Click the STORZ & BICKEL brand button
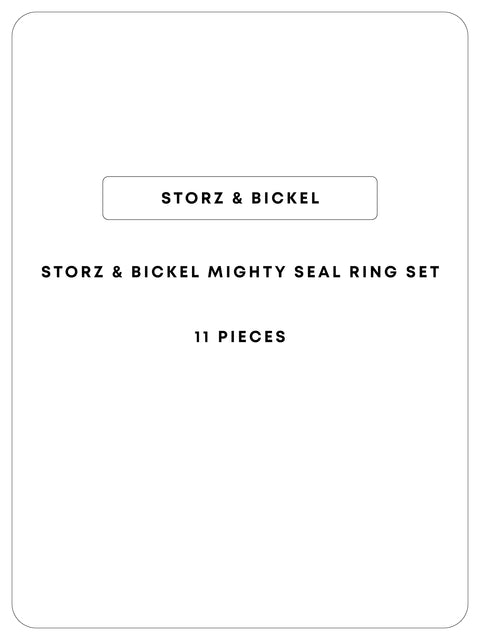 (x=240, y=198)
